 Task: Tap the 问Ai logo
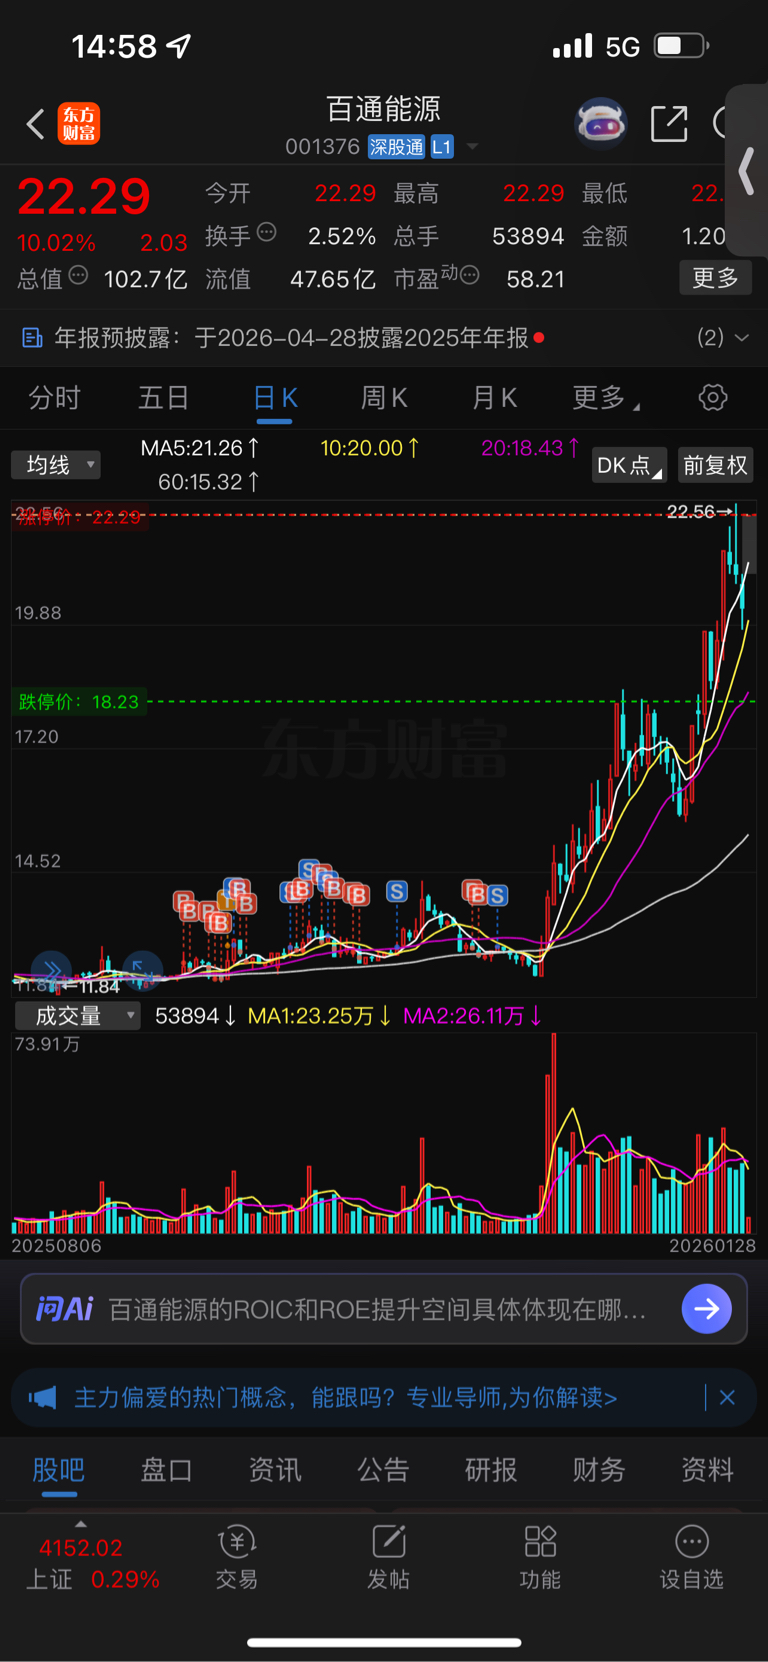click(65, 1309)
